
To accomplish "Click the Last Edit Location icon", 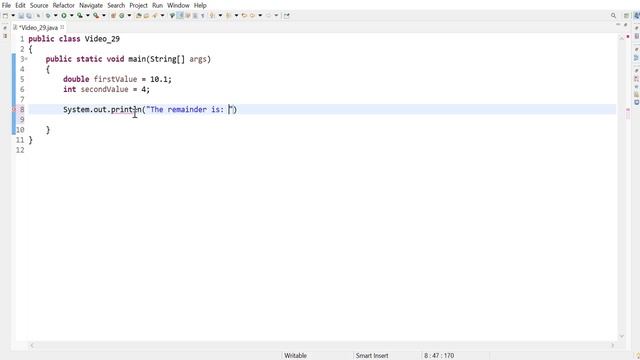I will click(244, 16).
